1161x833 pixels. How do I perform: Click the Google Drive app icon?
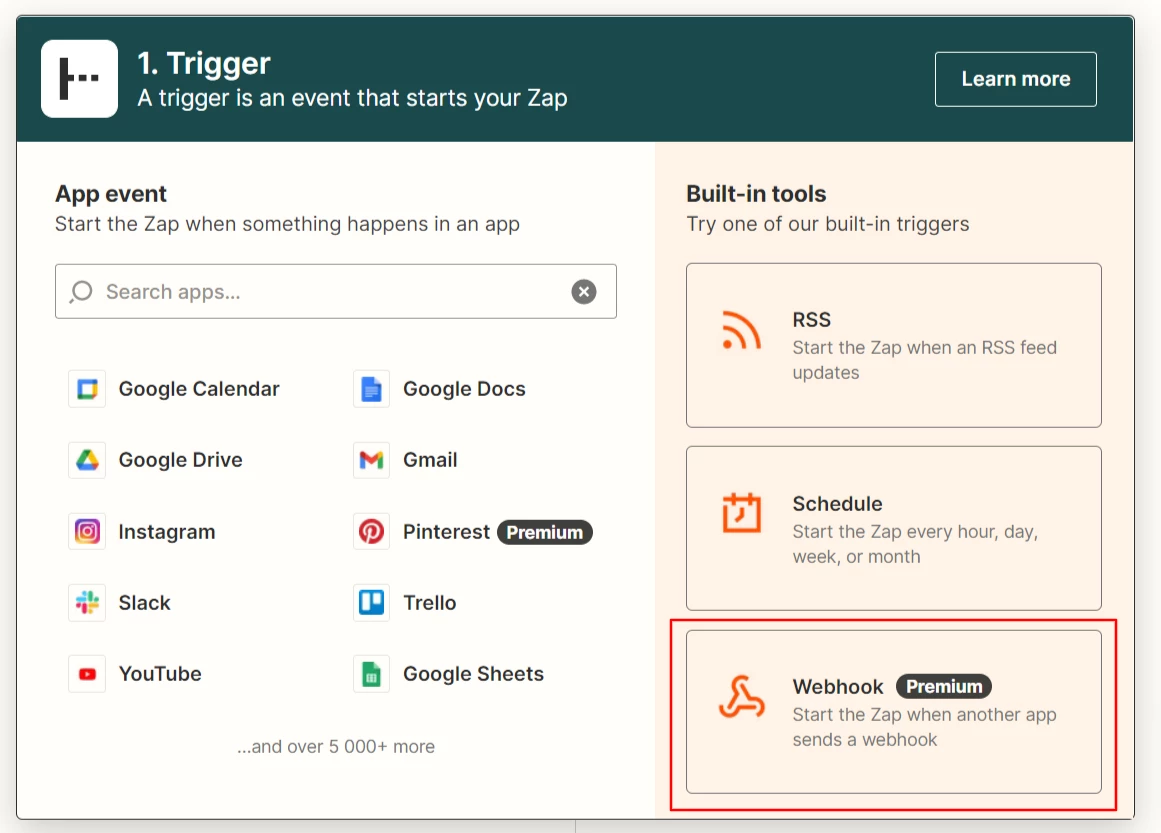87,460
